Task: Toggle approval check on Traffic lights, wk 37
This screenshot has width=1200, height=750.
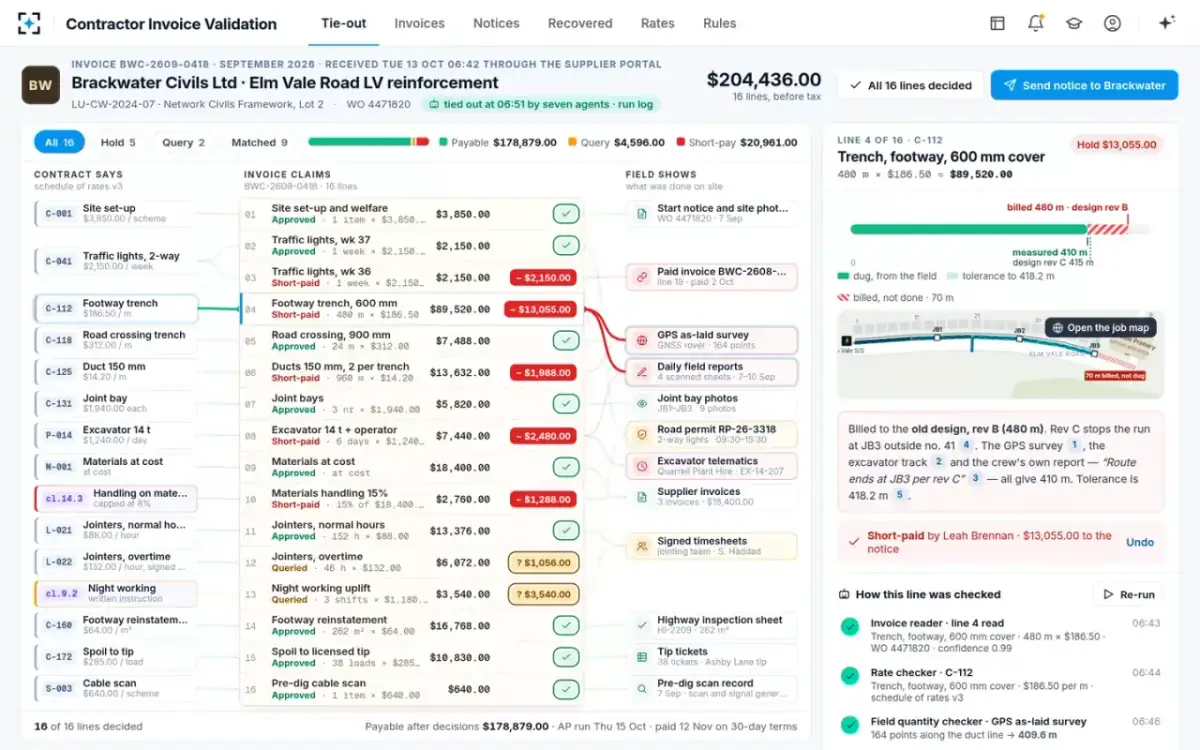Action: point(566,246)
